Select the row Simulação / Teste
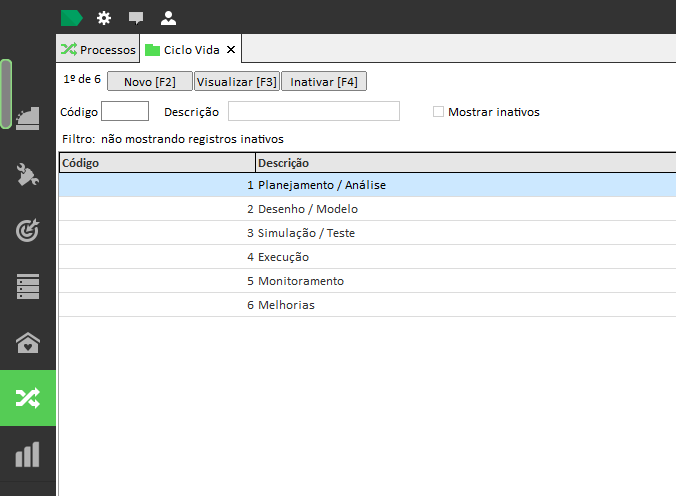This screenshot has height=496, width=676. pyautogui.click(x=367, y=233)
